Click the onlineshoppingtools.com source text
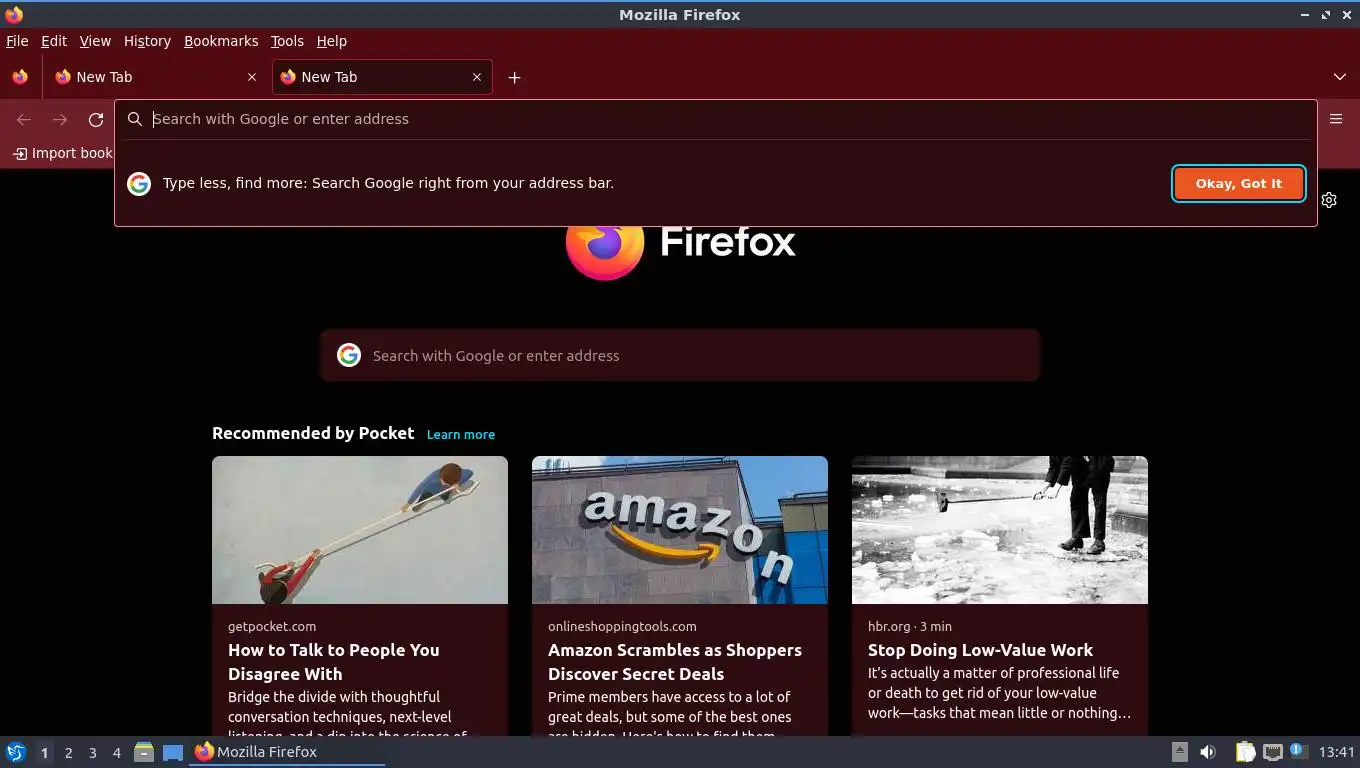Screen dimensions: 1360x768 click(x=622, y=626)
